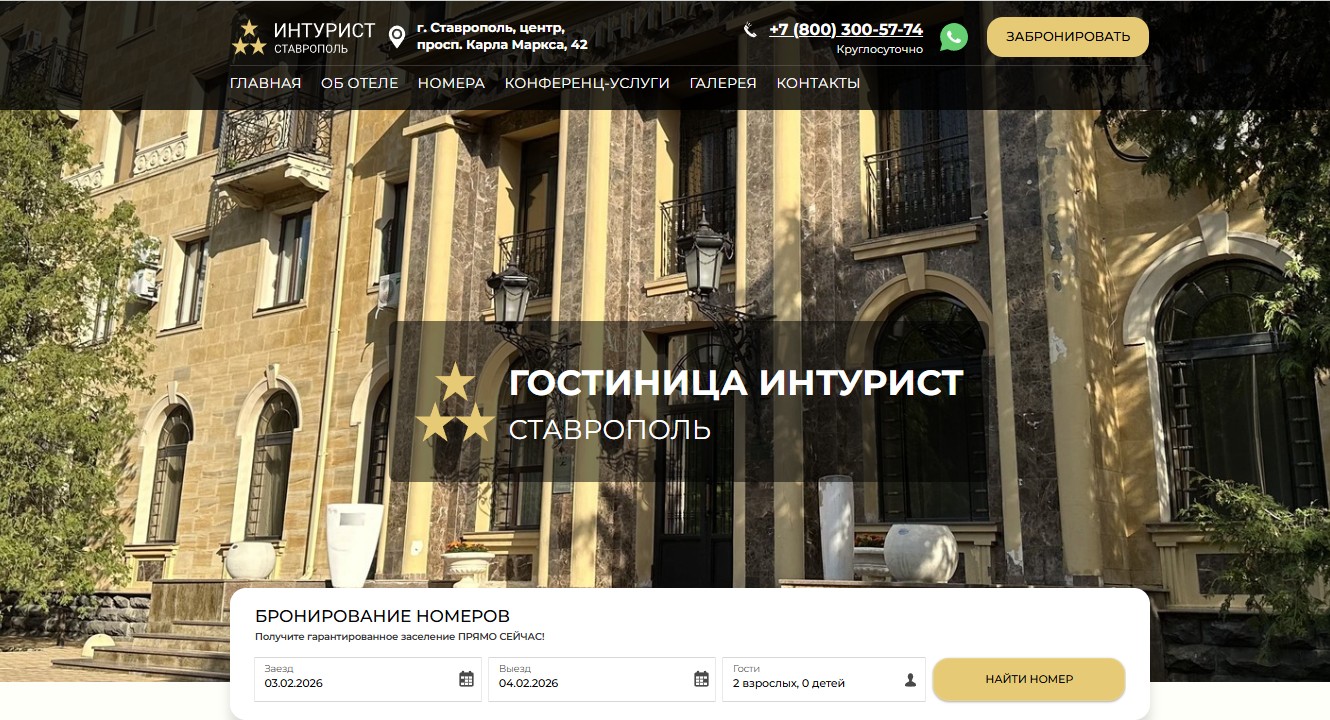
Task: Open WhatsApp chat via green icon
Action: [x=953, y=37]
